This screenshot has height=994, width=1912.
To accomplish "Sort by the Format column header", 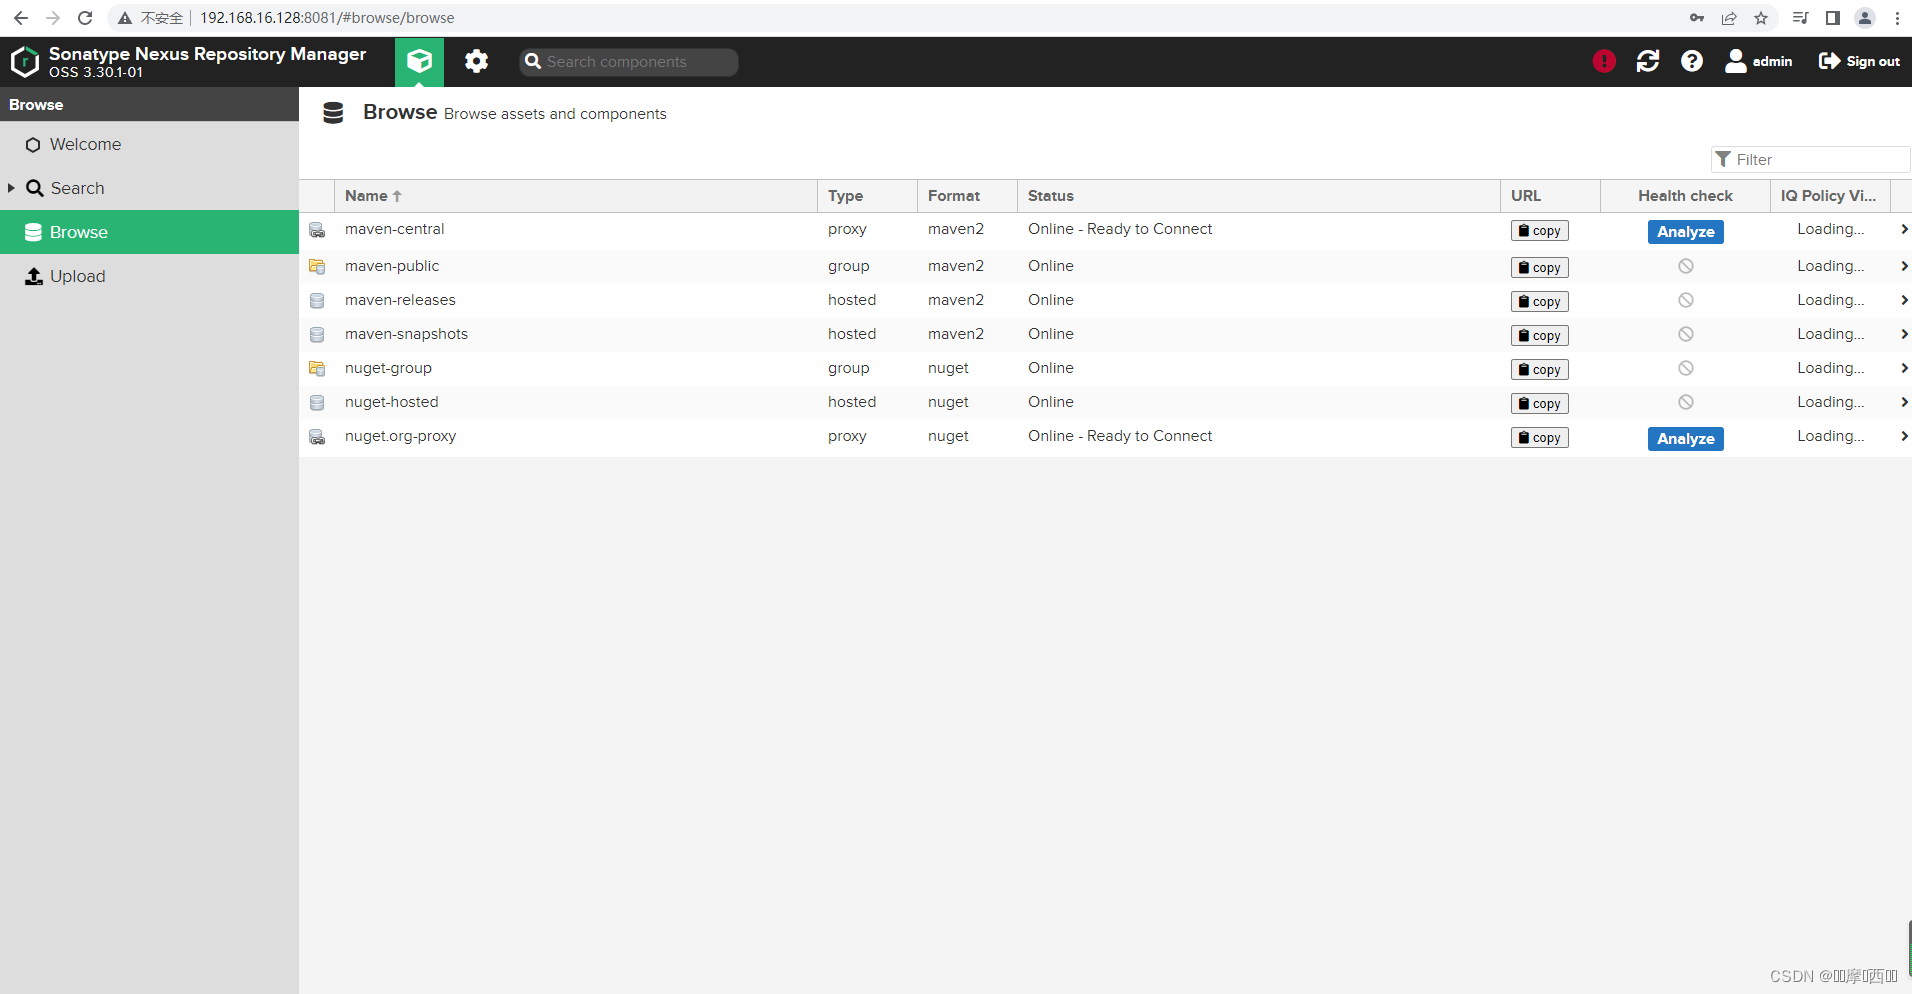I will pyautogui.click(x=967, y=196).
